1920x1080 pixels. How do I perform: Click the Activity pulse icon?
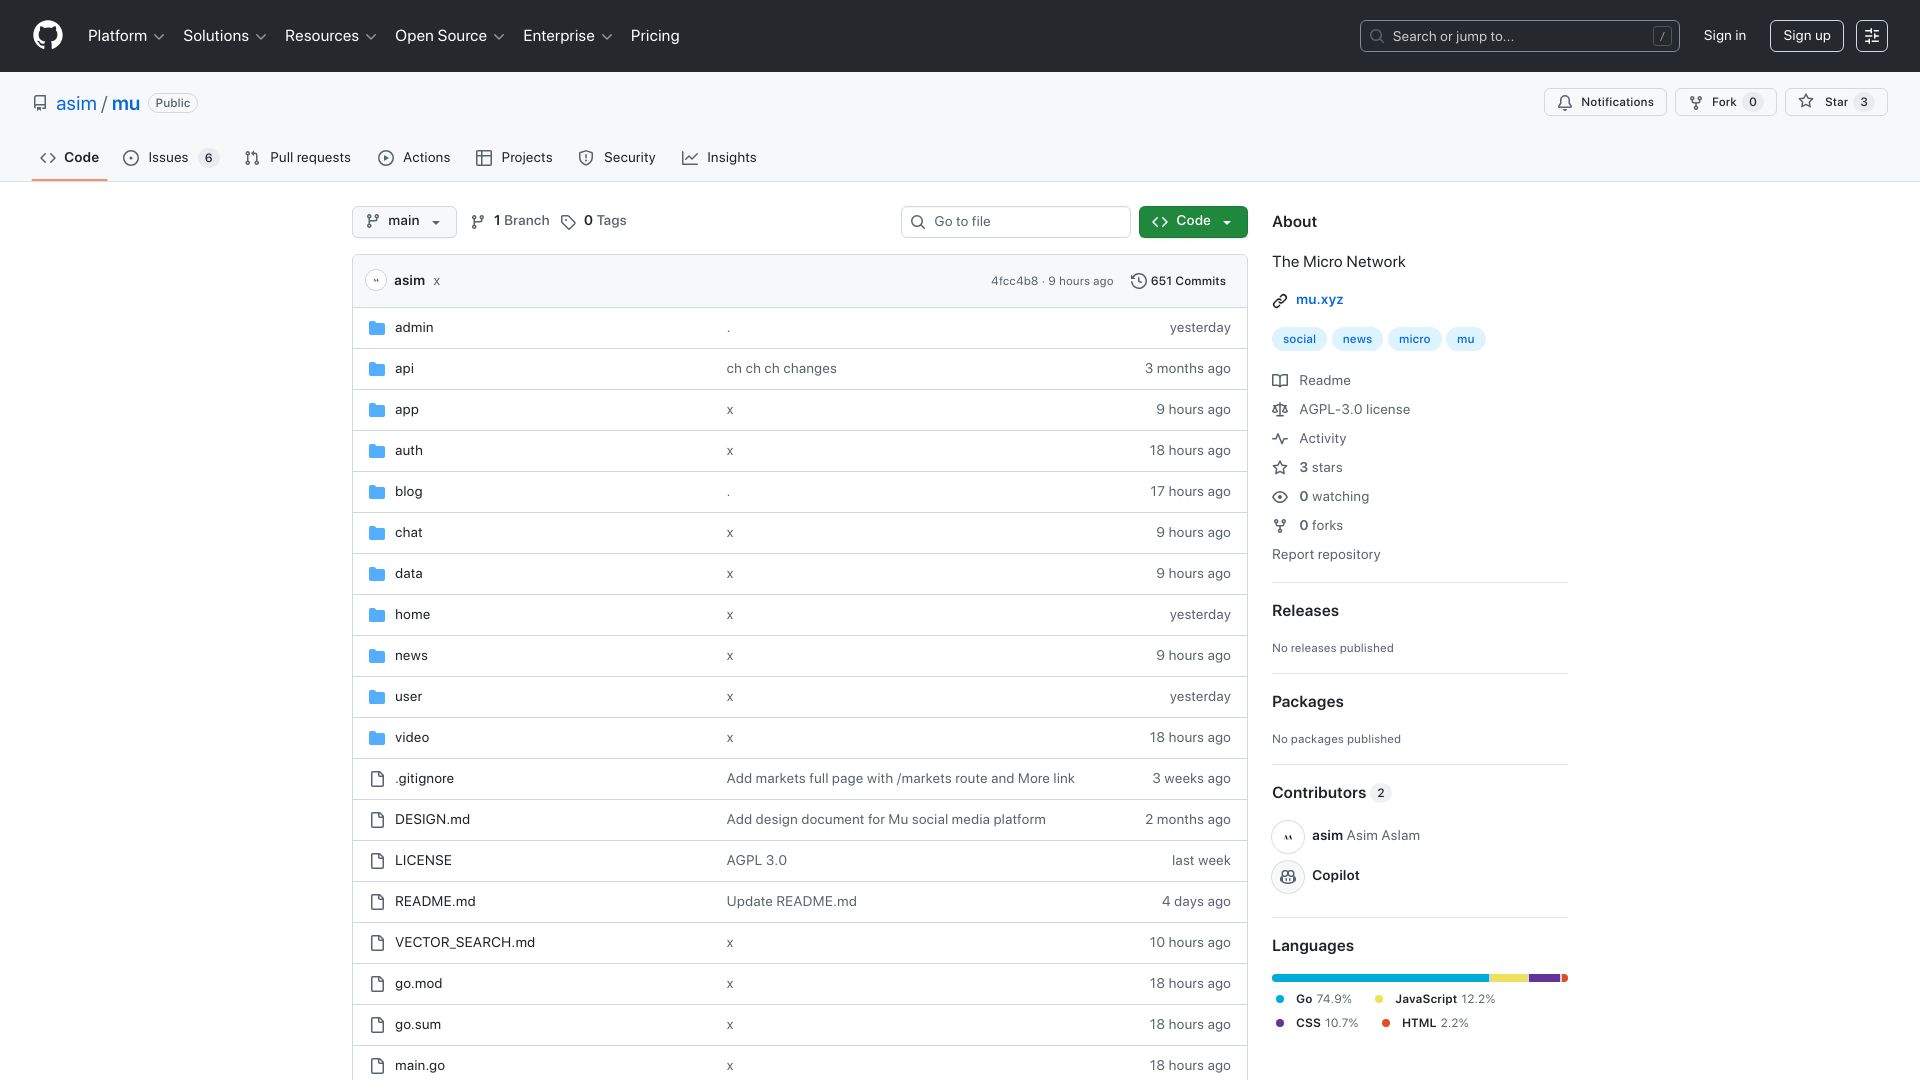click(x=1280, y=439)
